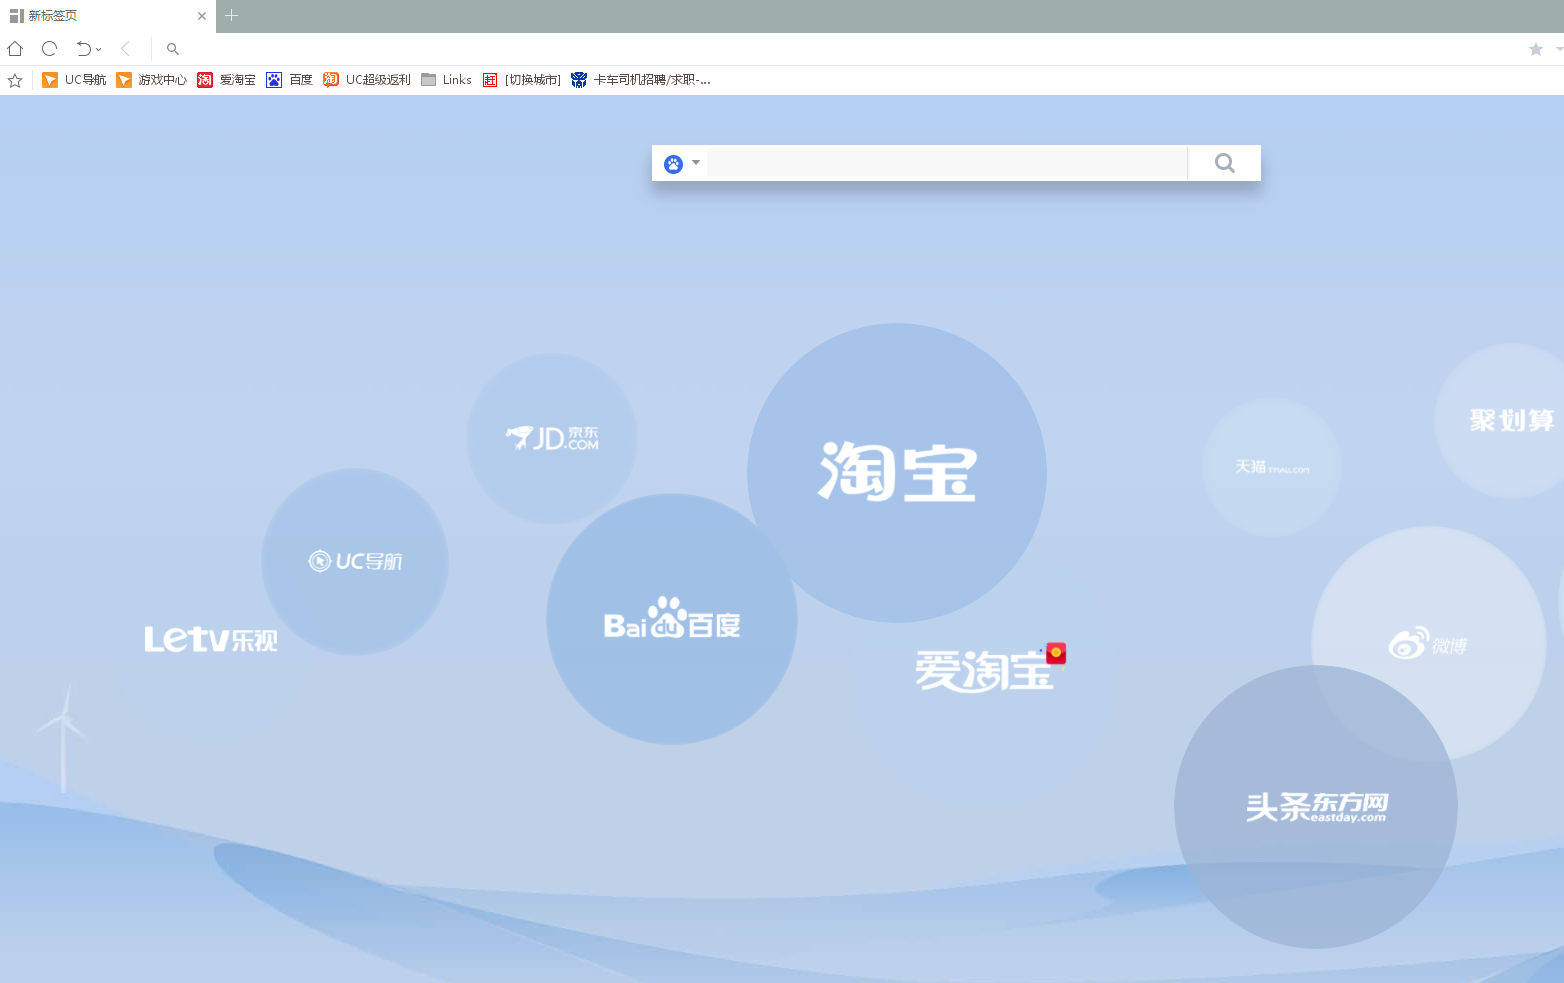Open the [切换城市] bookmark
This screenshot has height=983, width=1564.
521,80
